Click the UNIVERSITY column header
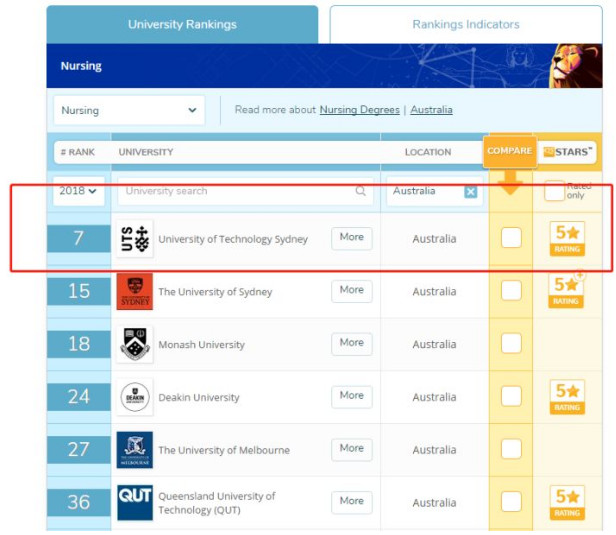 pos(146,152)
